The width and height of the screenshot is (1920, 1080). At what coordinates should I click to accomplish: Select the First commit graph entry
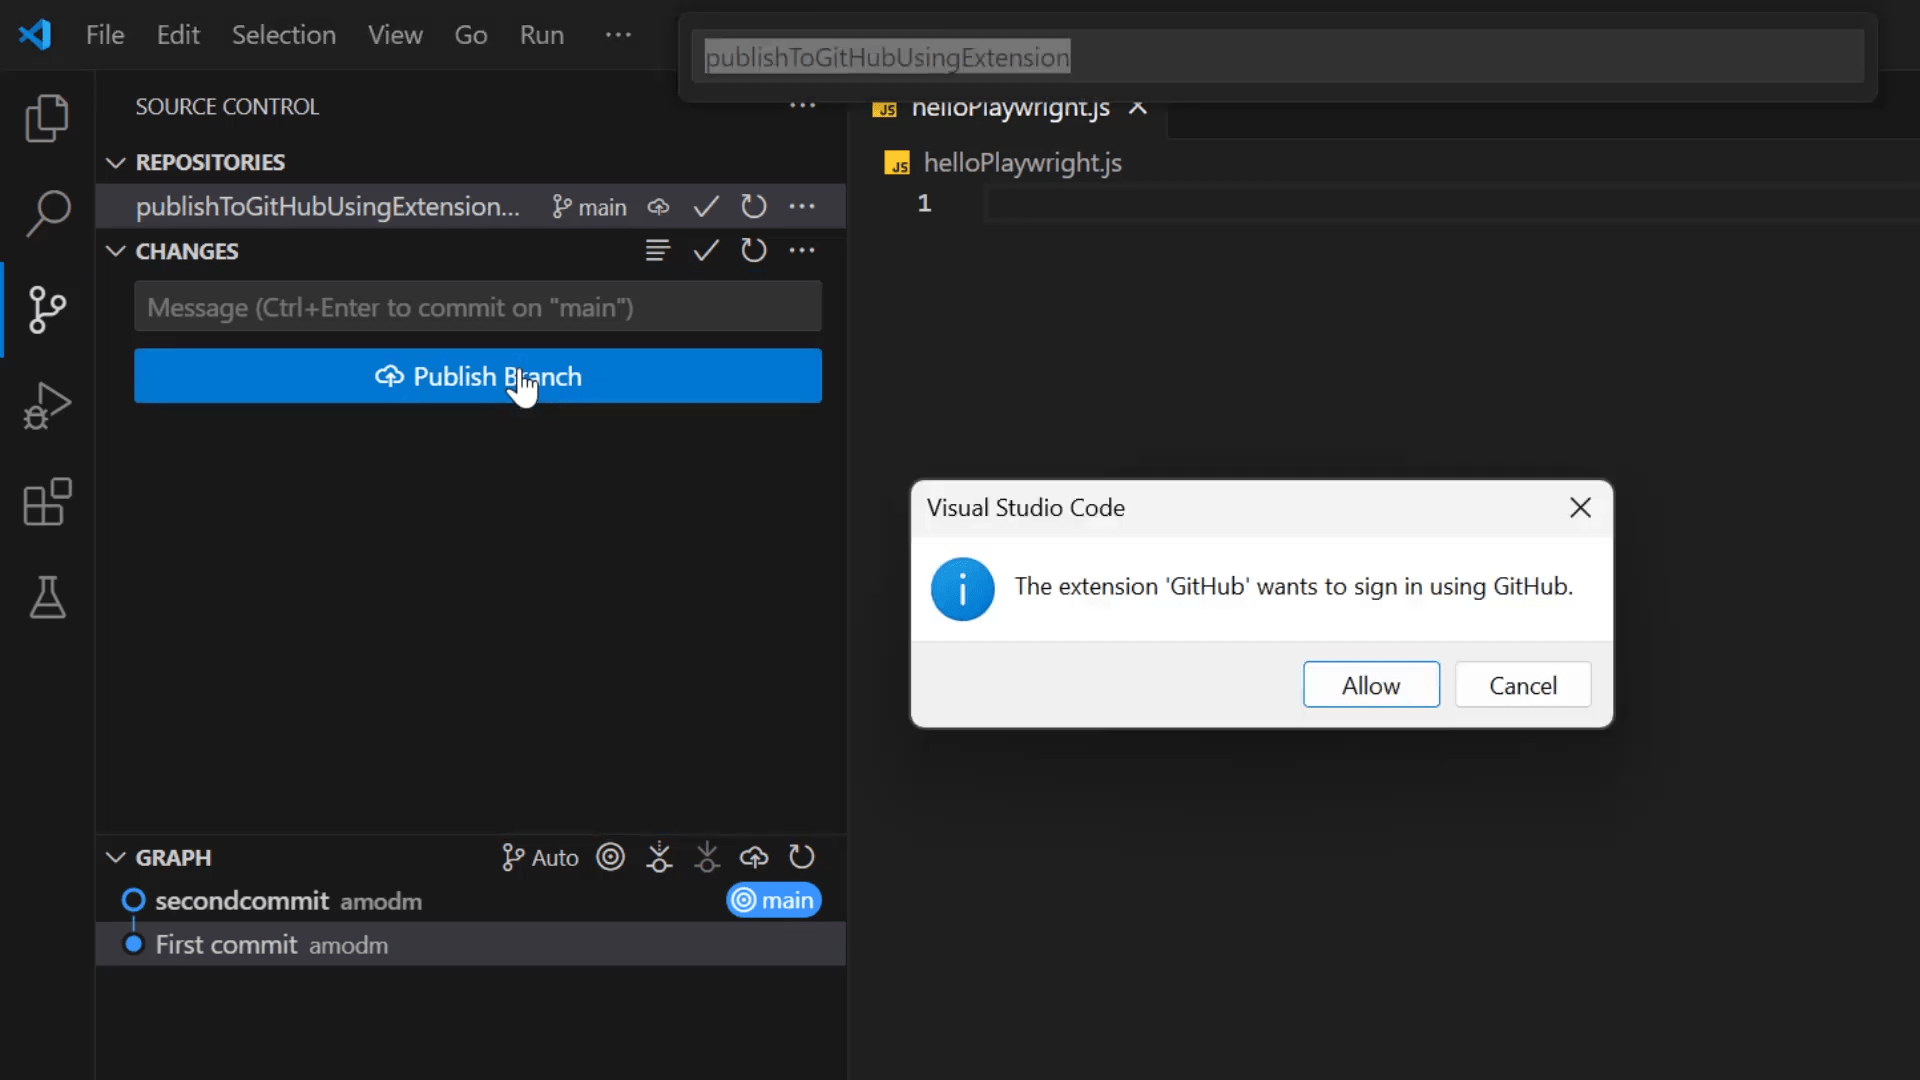tap(271, 945)
